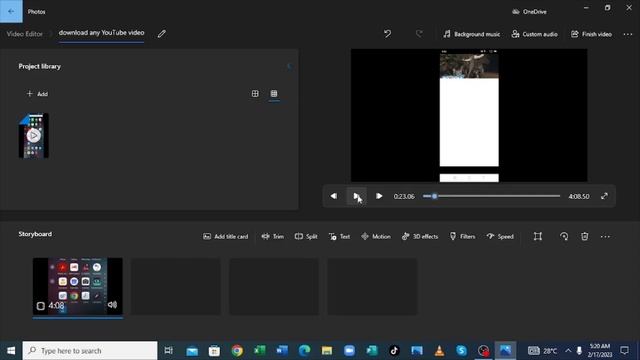
Task: Adjust clip volume via speaker icon
Action: click(x=112, y=305)
